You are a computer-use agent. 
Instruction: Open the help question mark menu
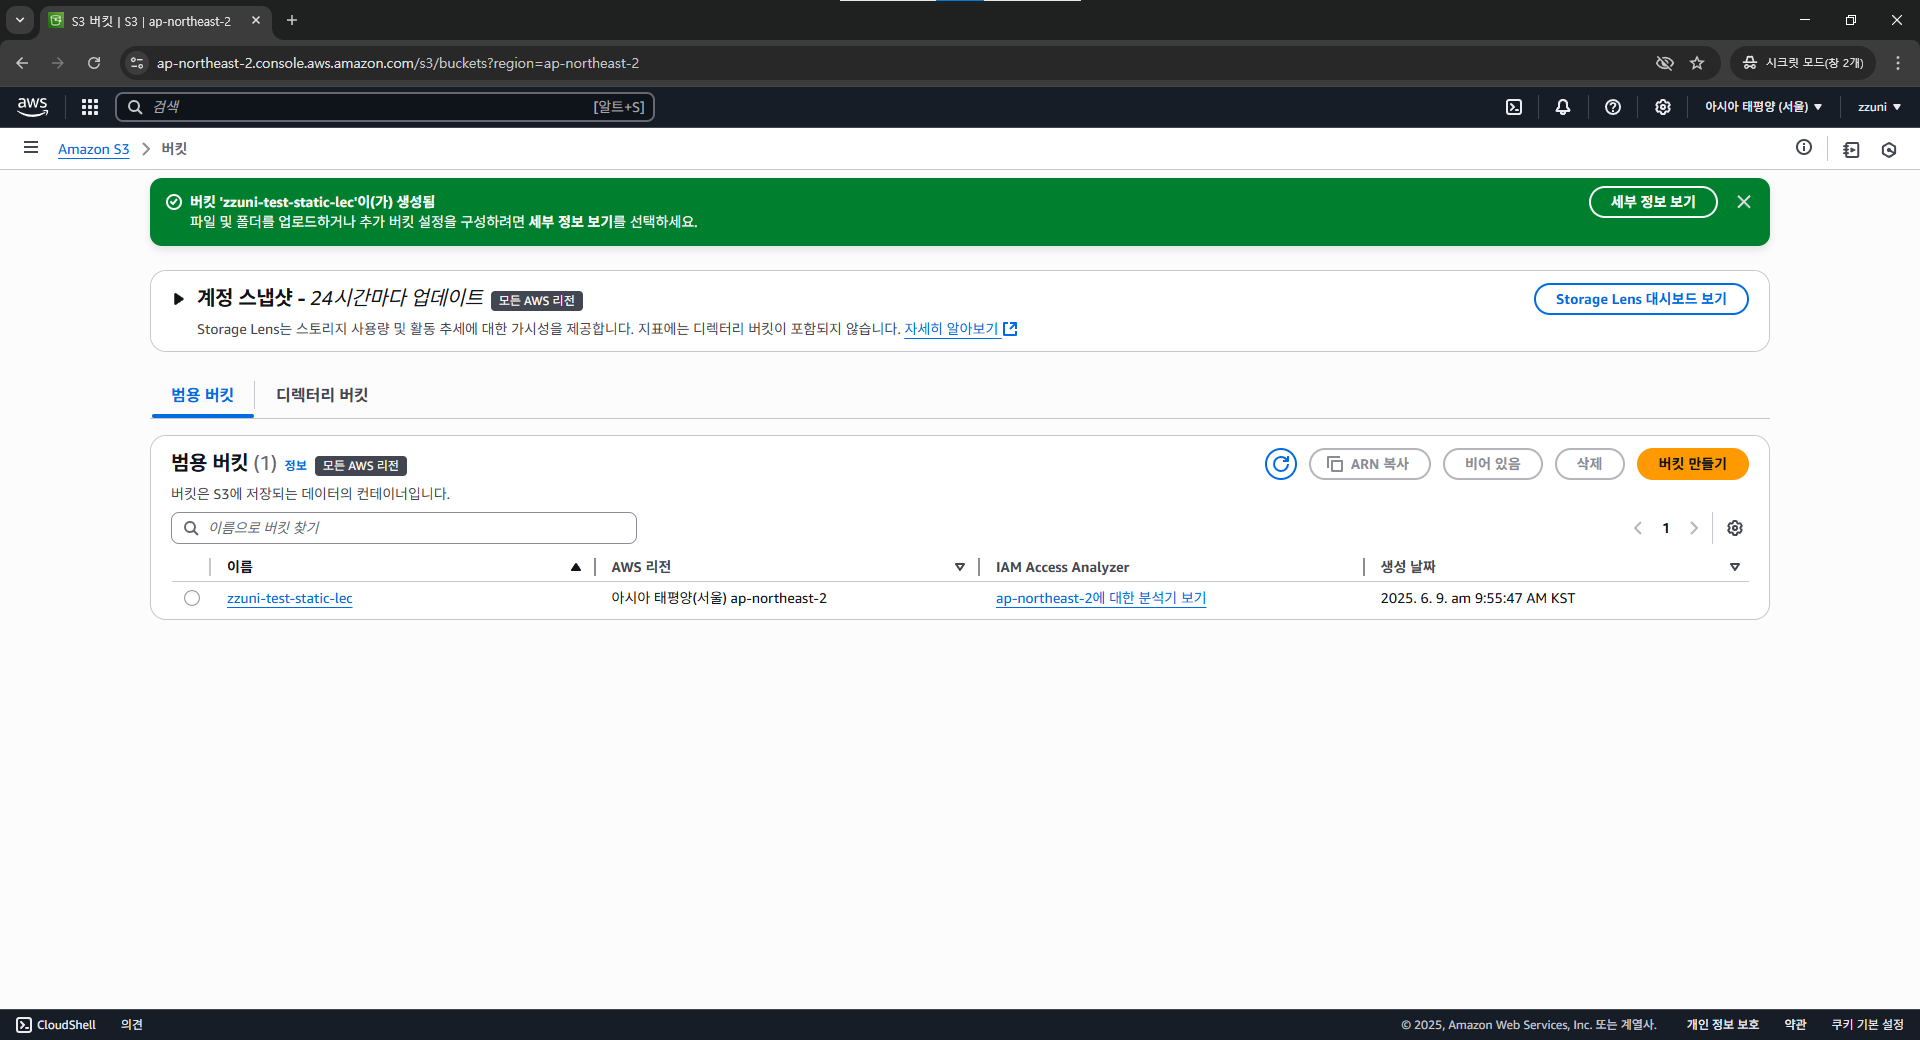1613,107
